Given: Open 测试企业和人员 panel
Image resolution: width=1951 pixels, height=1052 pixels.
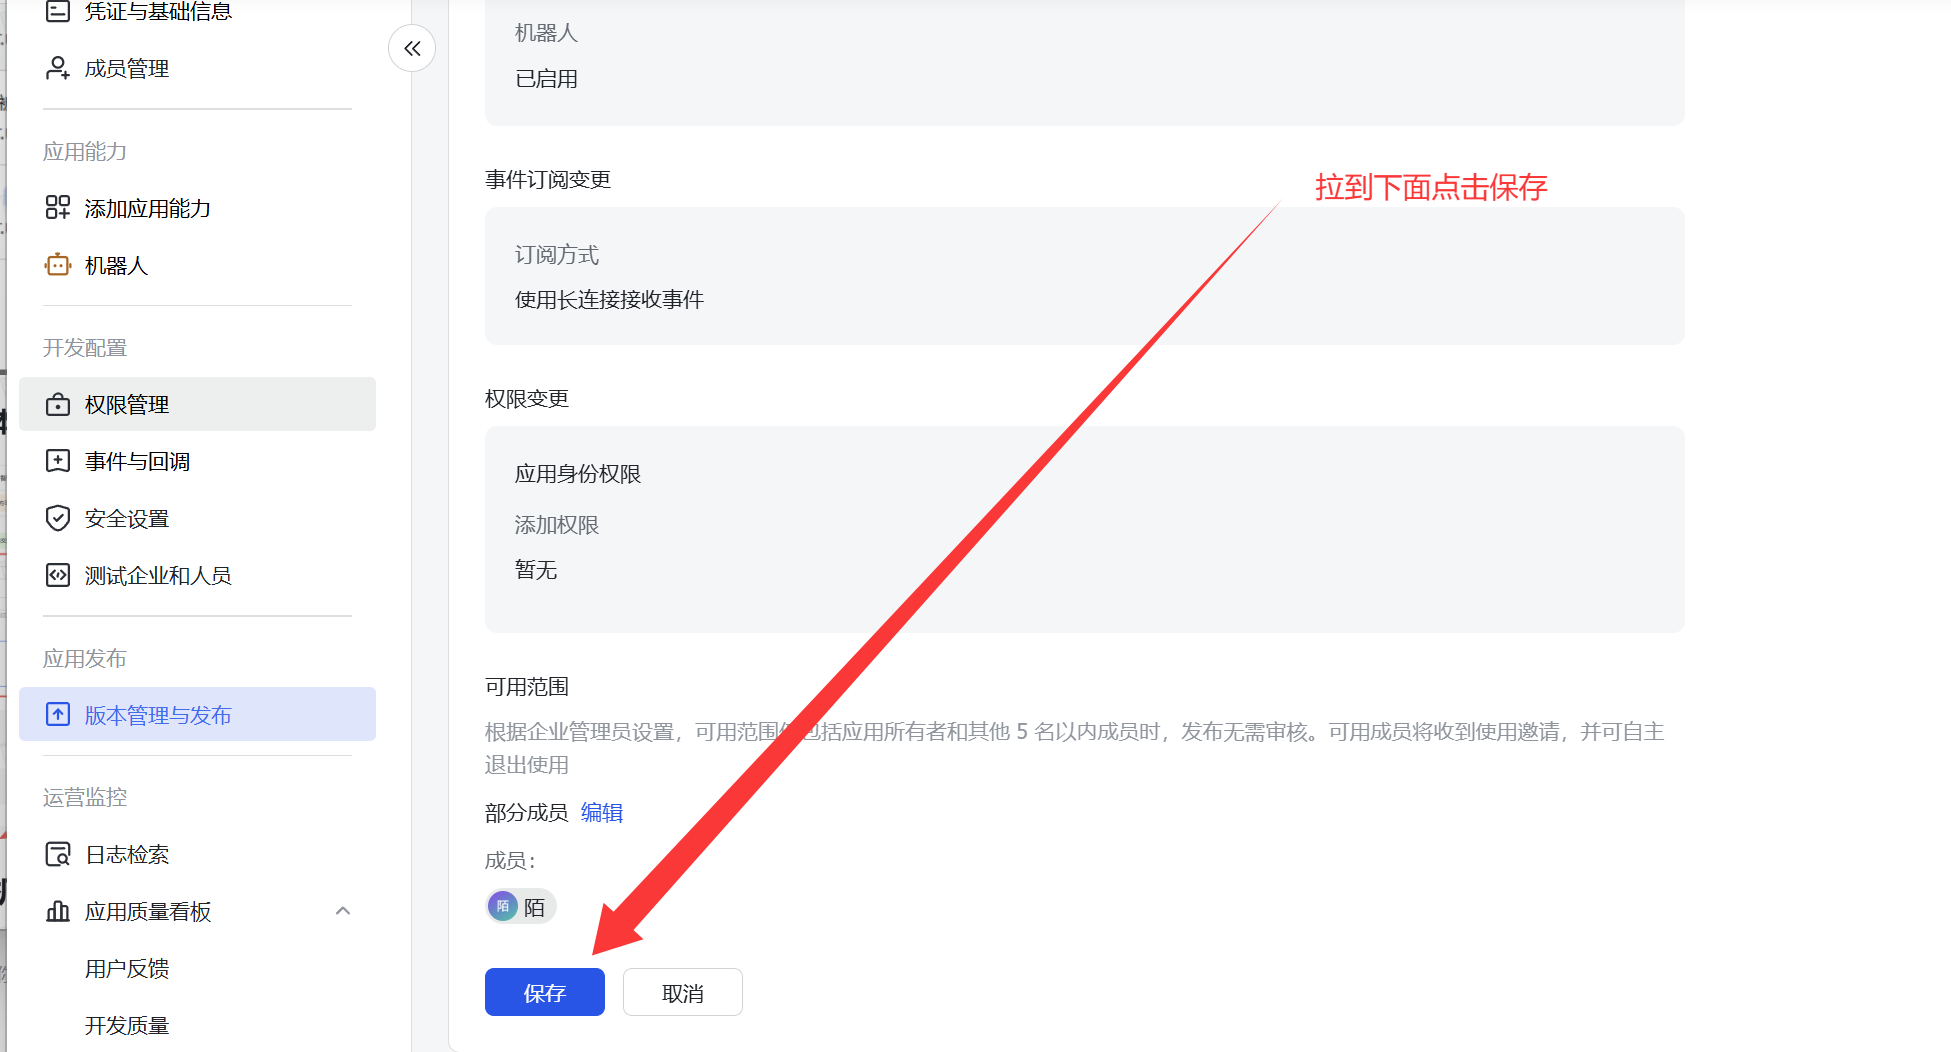Looking at the screenshot, I should (x=158, y=575).
